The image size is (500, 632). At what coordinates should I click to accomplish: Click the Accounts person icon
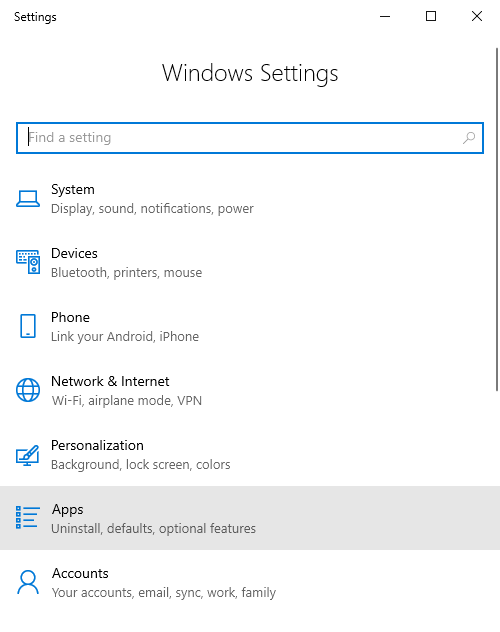pos(28,582)
